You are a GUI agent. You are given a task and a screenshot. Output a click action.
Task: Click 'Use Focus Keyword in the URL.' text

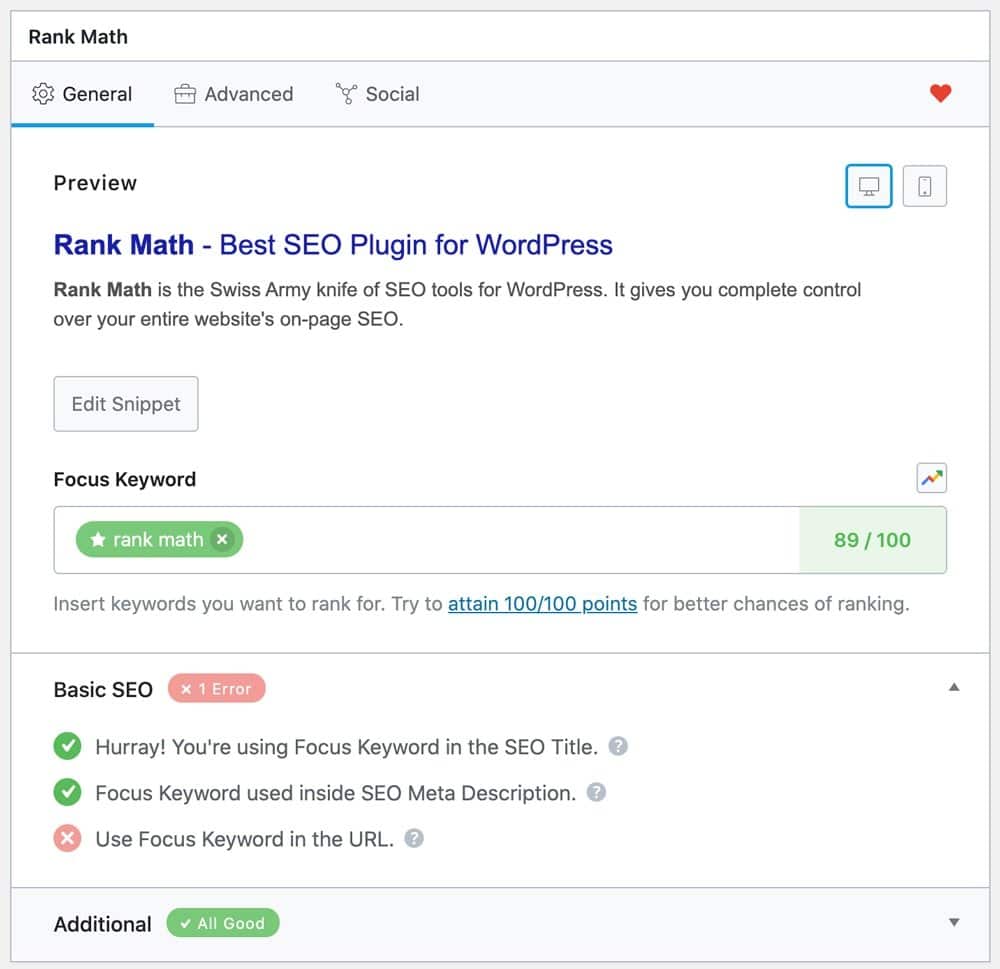pyautogui.click(x=244, y=839)
